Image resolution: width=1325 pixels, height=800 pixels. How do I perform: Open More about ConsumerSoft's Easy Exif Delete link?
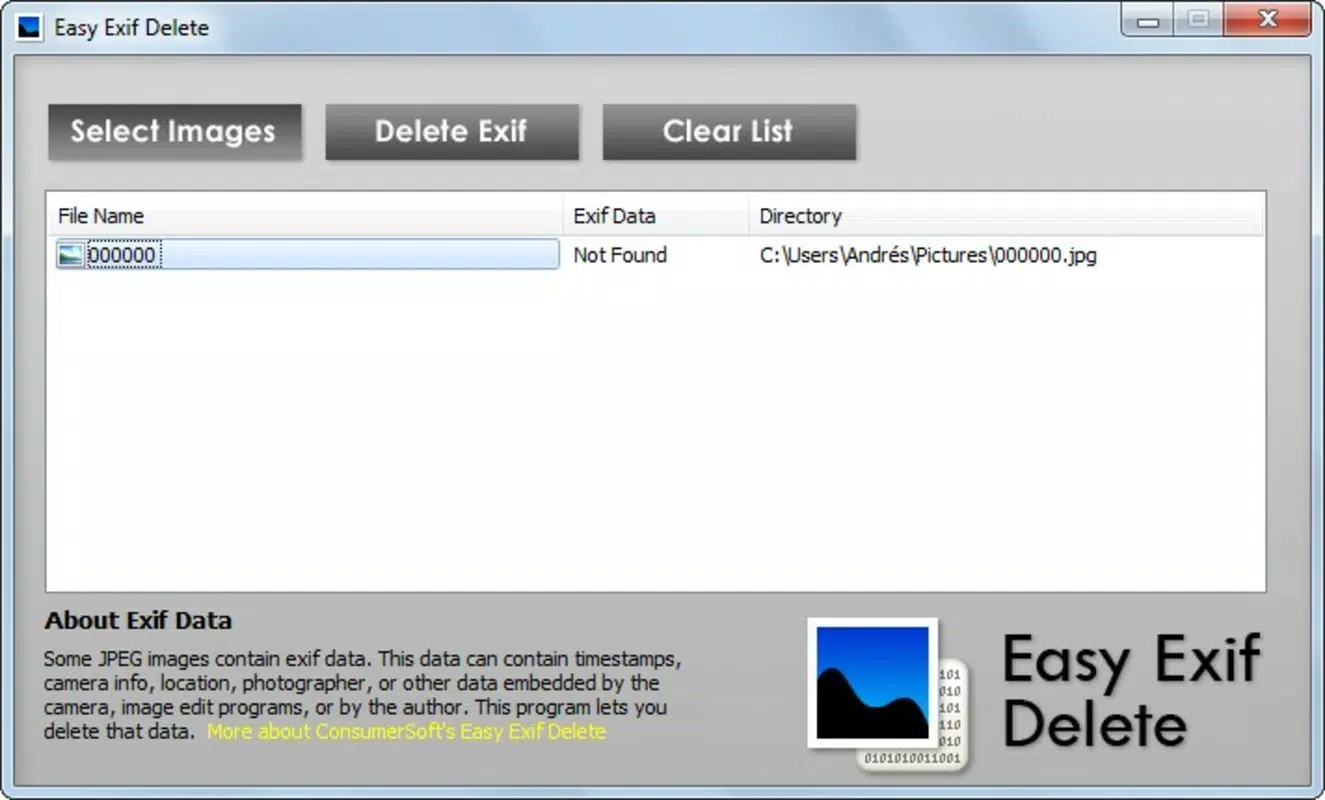(406, 731)
